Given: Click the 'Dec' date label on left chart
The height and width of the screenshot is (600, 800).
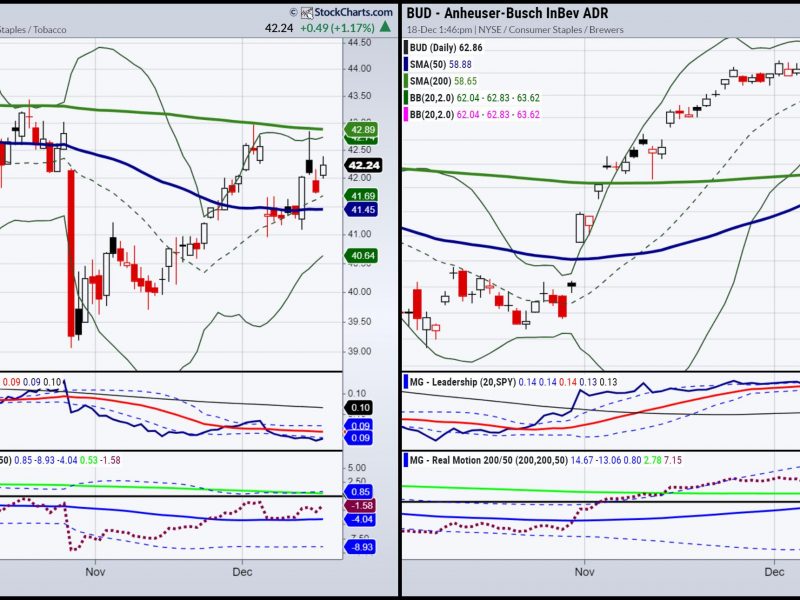Looking at the screenshot, I should click(x=242, y=572).
